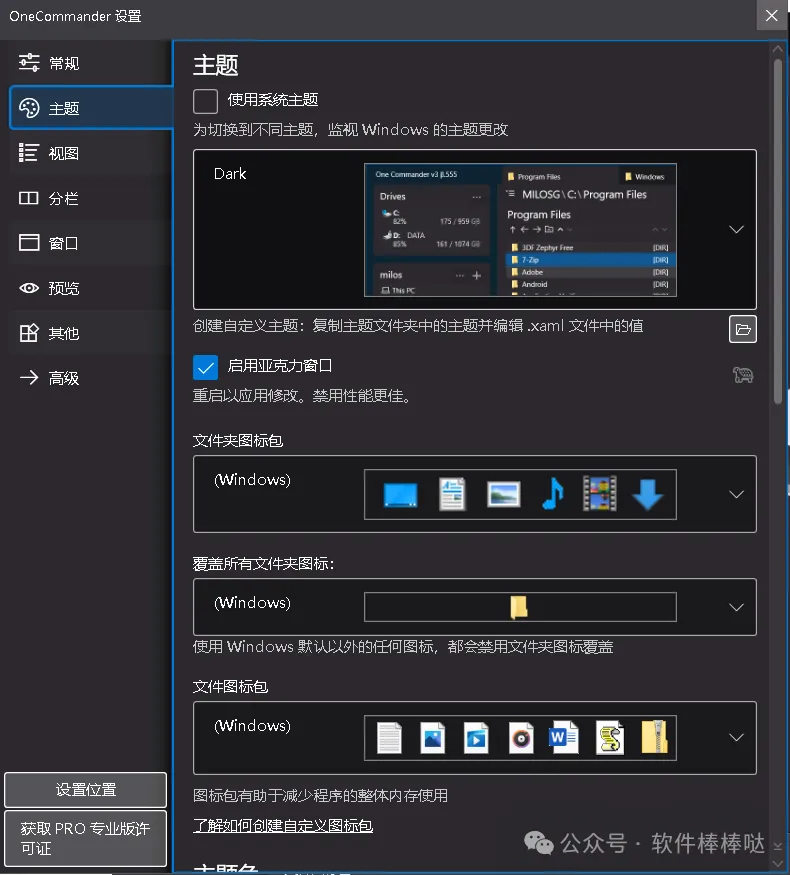Click the scroll-up arrow at the top of the scrollbar
790x875 pixels.
pyautogui.click(x=778, y=49)
